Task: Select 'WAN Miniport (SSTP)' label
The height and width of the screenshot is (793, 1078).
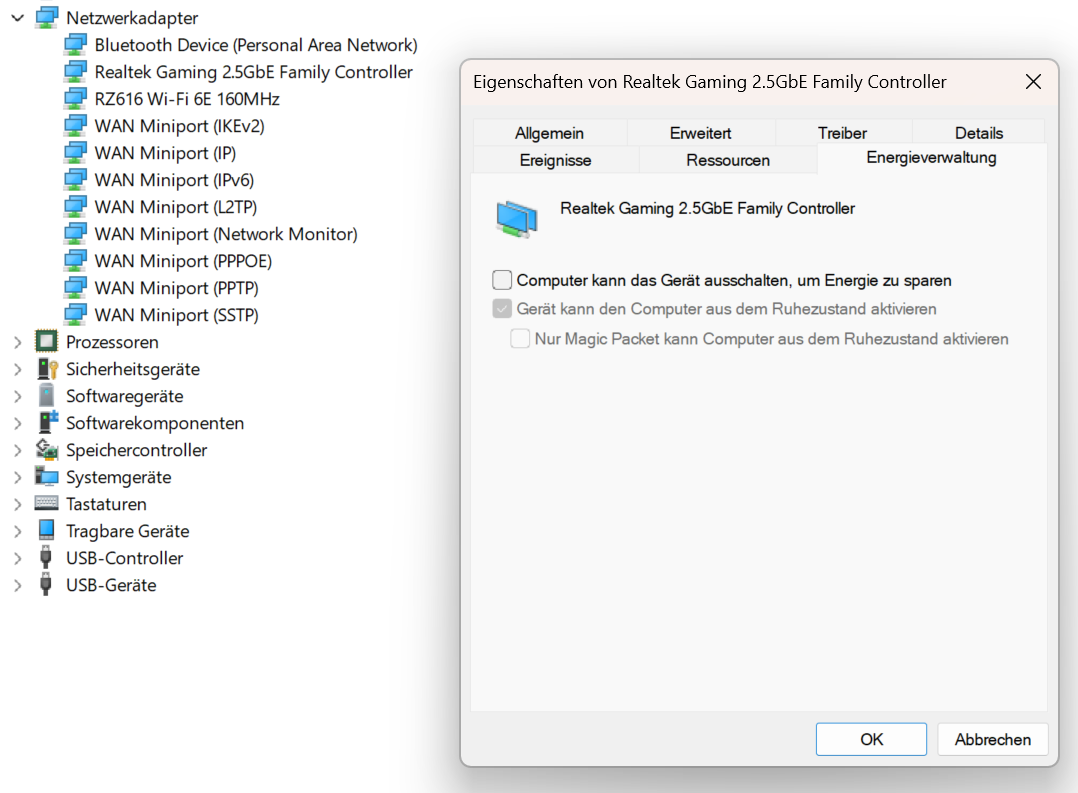Action: (177, 315)
